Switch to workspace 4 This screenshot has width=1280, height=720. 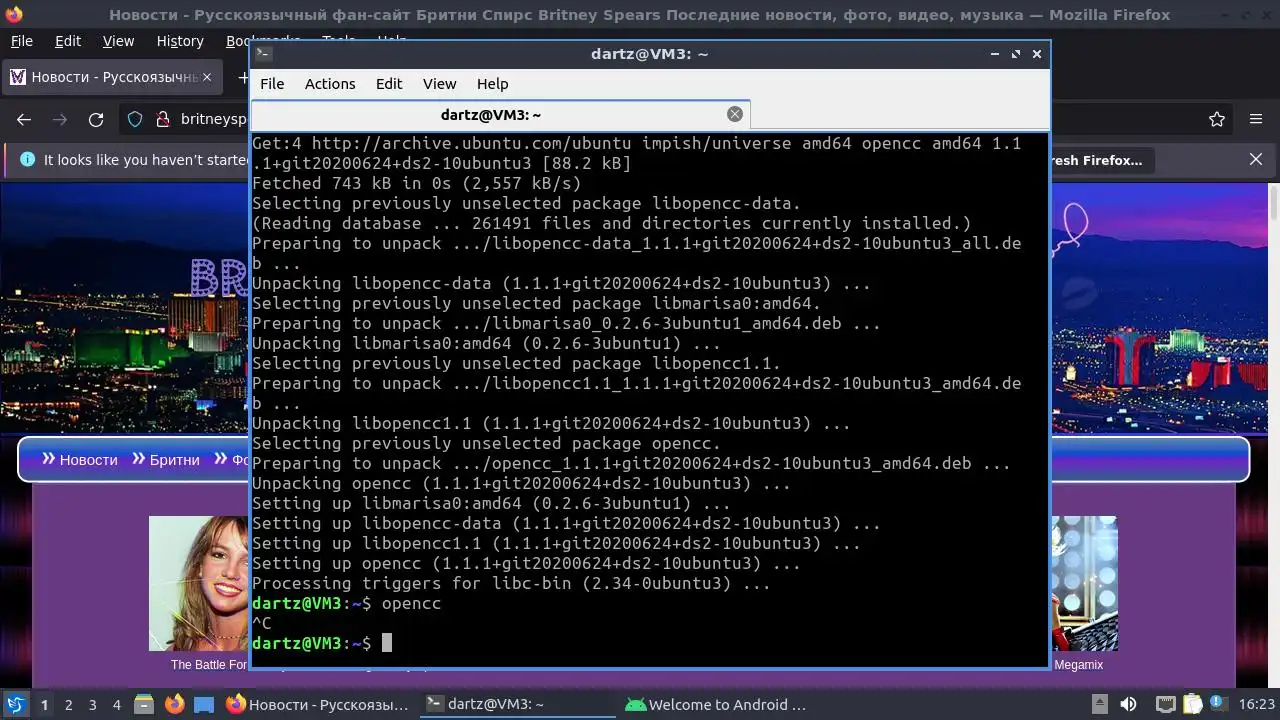[116, 704]
